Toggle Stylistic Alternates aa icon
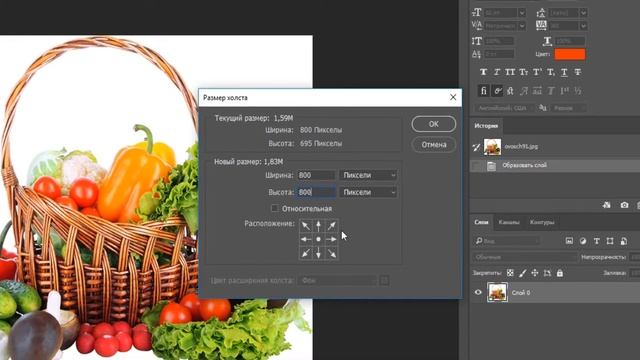Screen dimensions: 640x360 (537, 91)
